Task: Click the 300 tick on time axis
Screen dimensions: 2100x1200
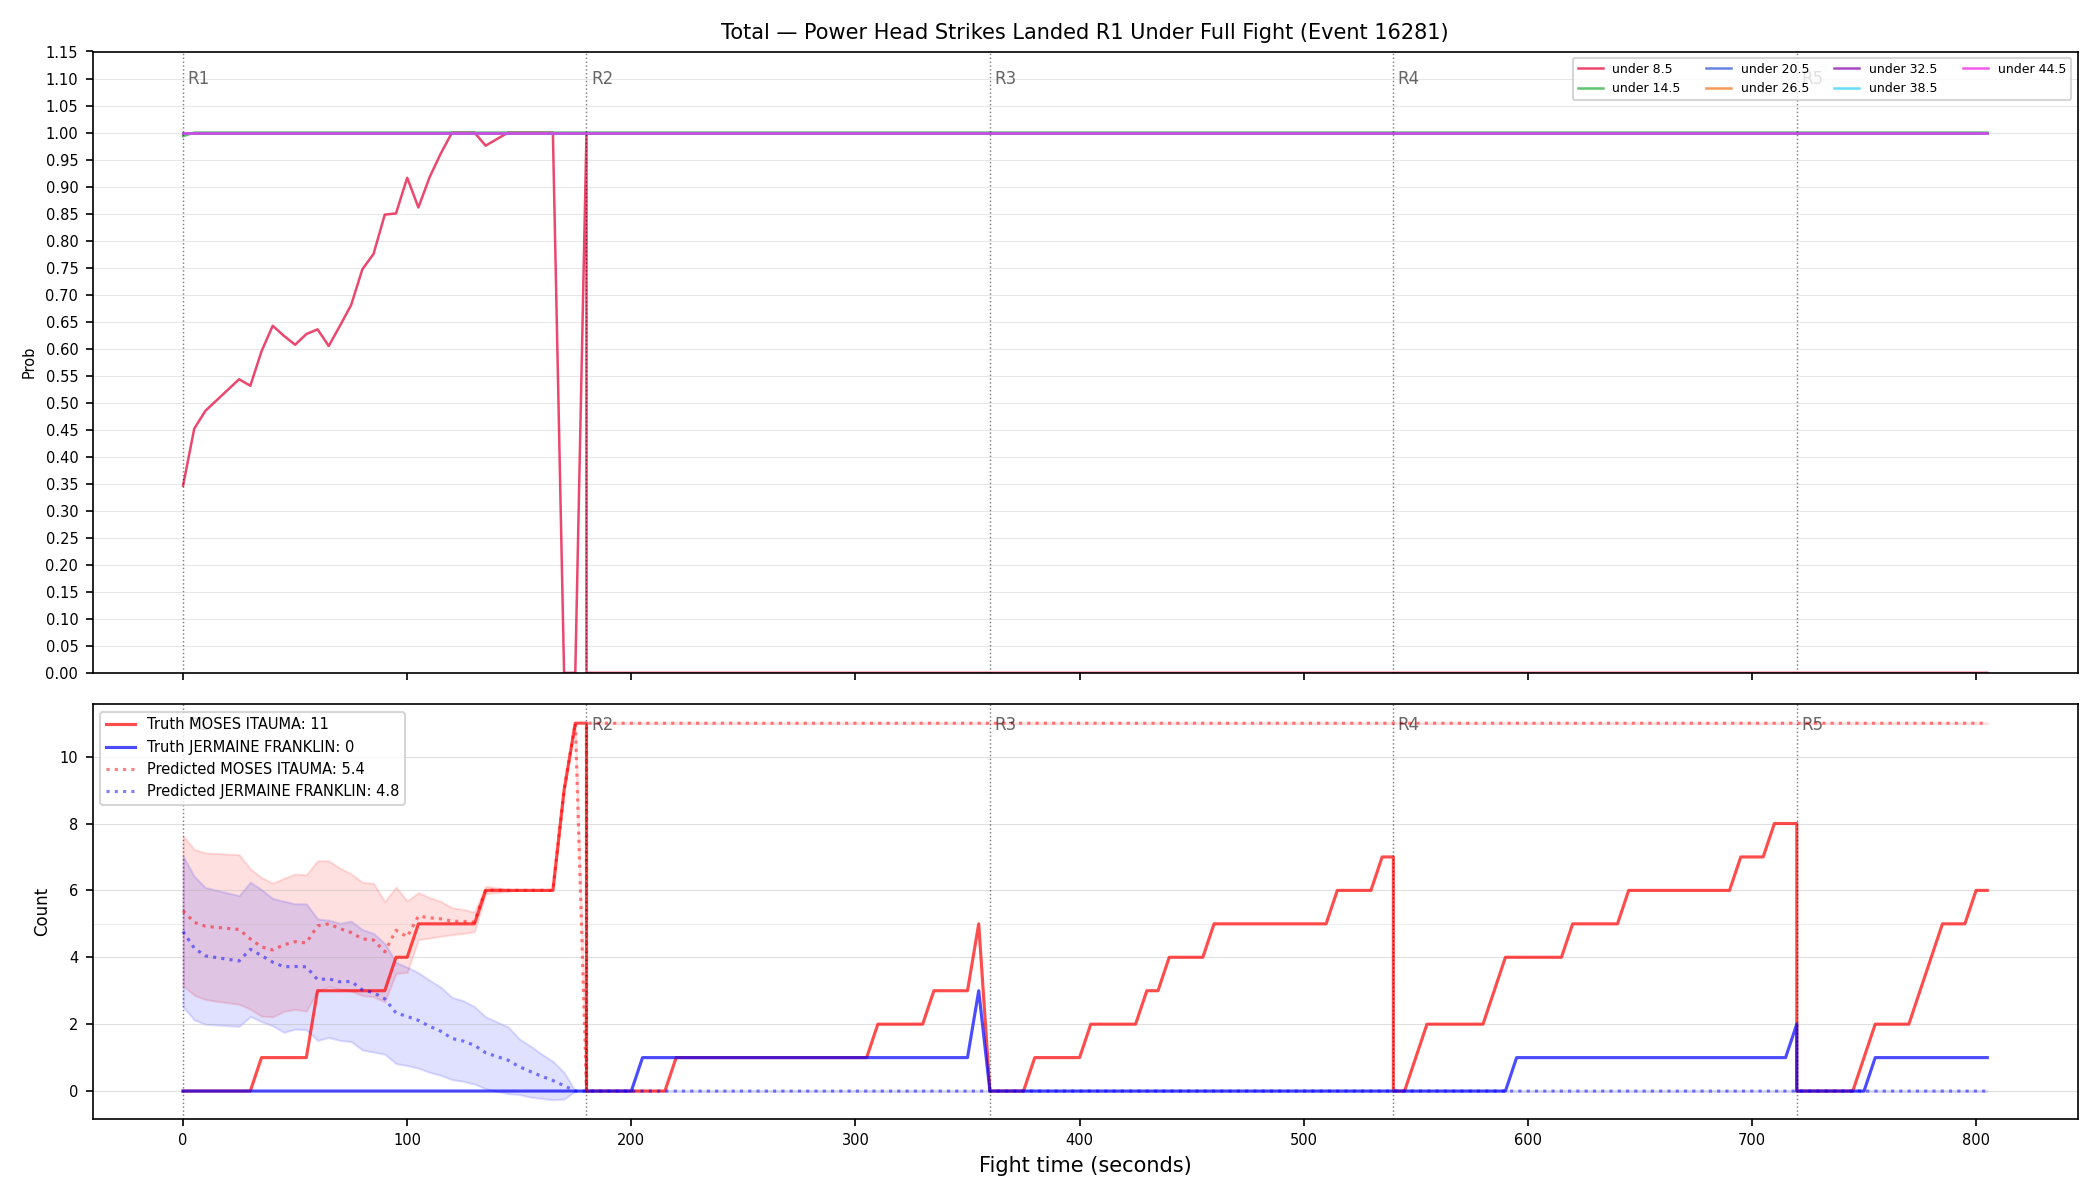Action: [855, 1138]
